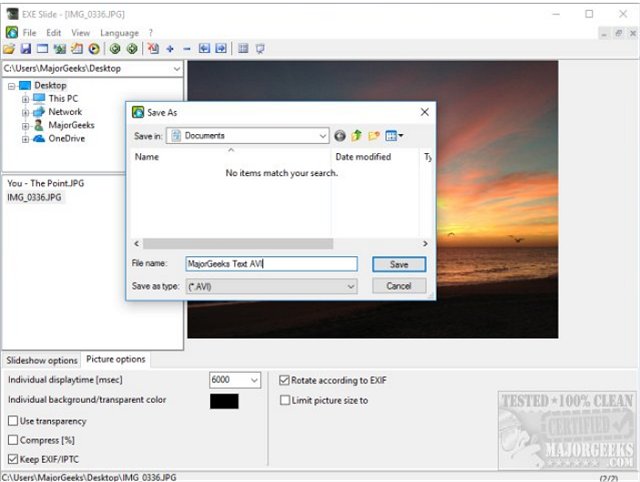Image resolution: width=640 pixels, height=482 pixels.
Task: Select Network in the folder tree
Action: [x=65, y=112]
